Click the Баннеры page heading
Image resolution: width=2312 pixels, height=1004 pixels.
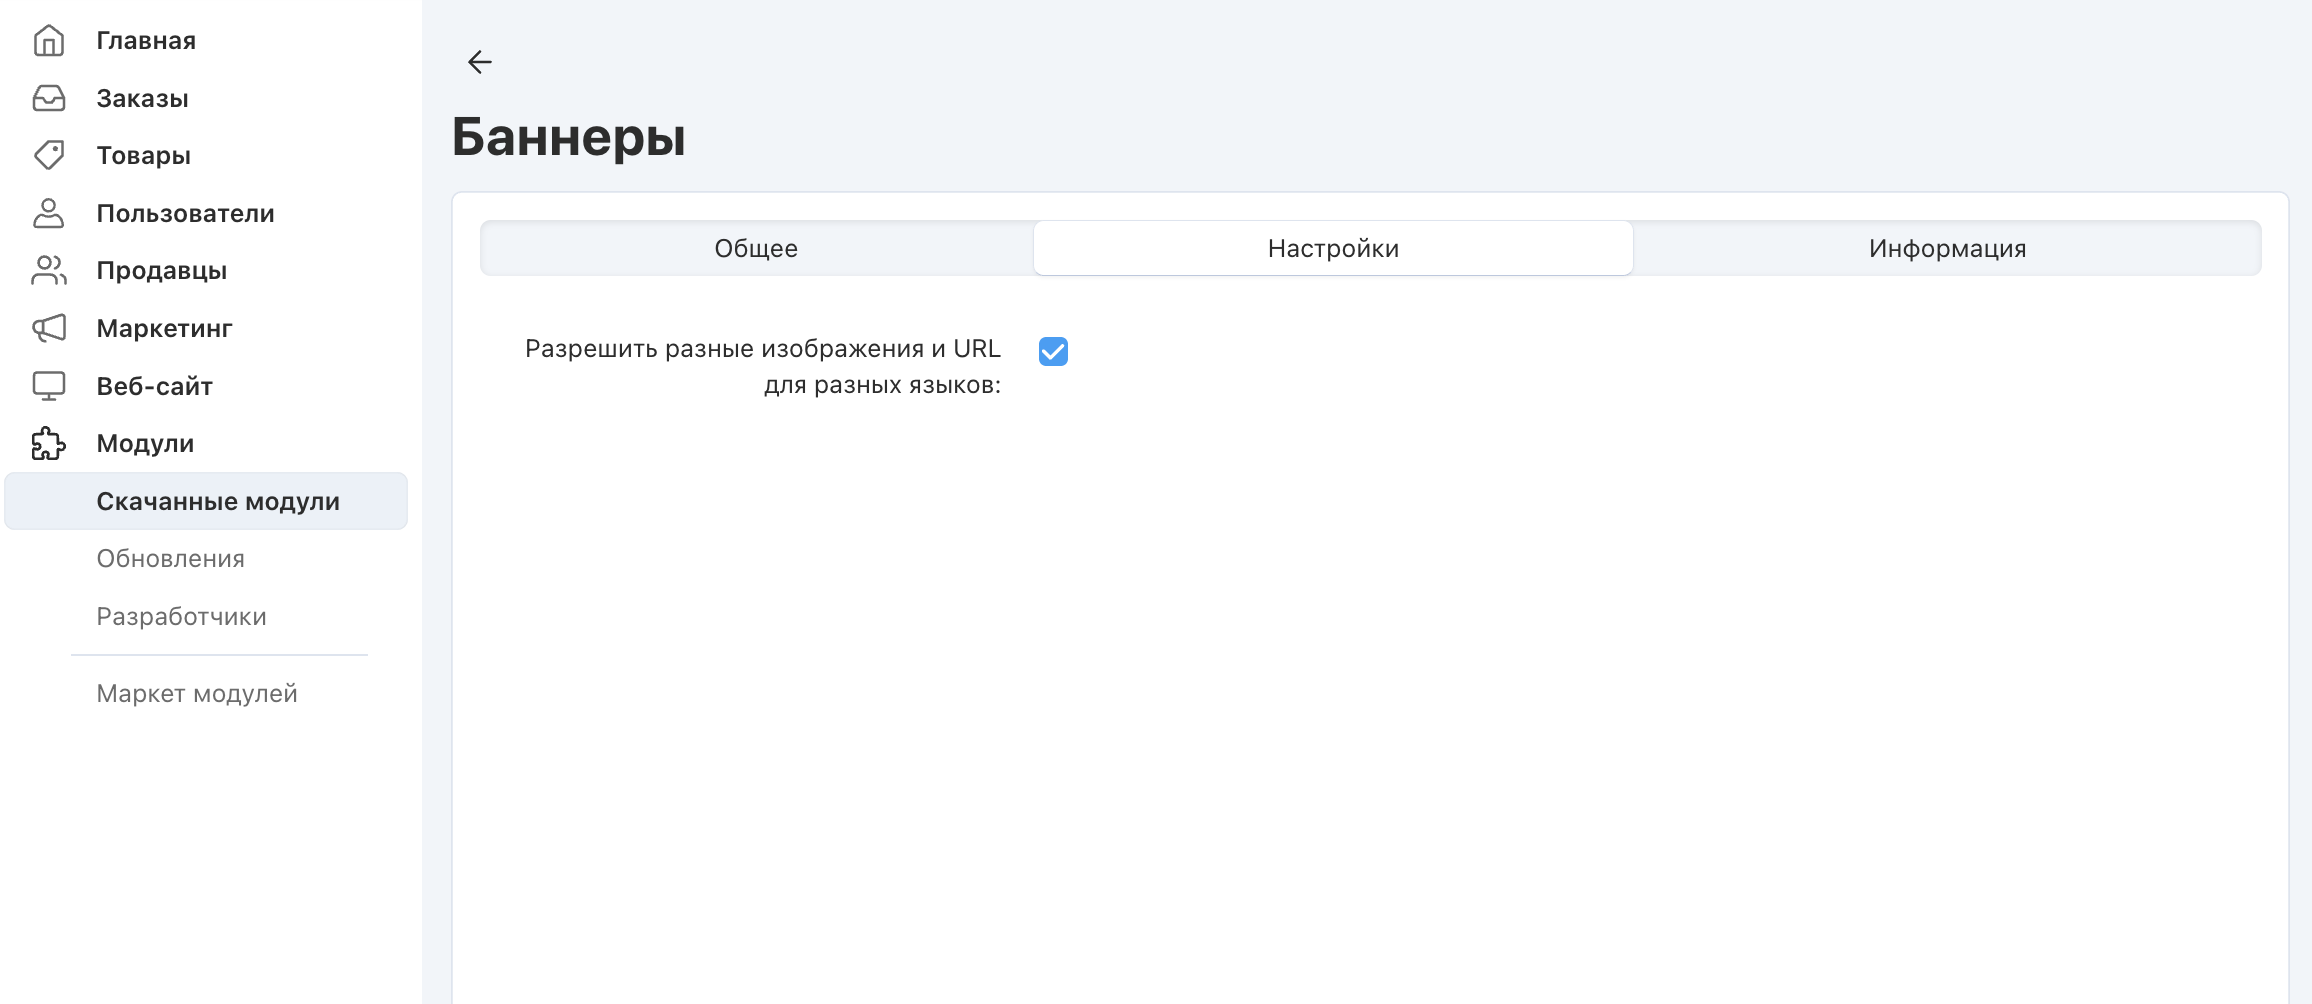click(568, 136)
